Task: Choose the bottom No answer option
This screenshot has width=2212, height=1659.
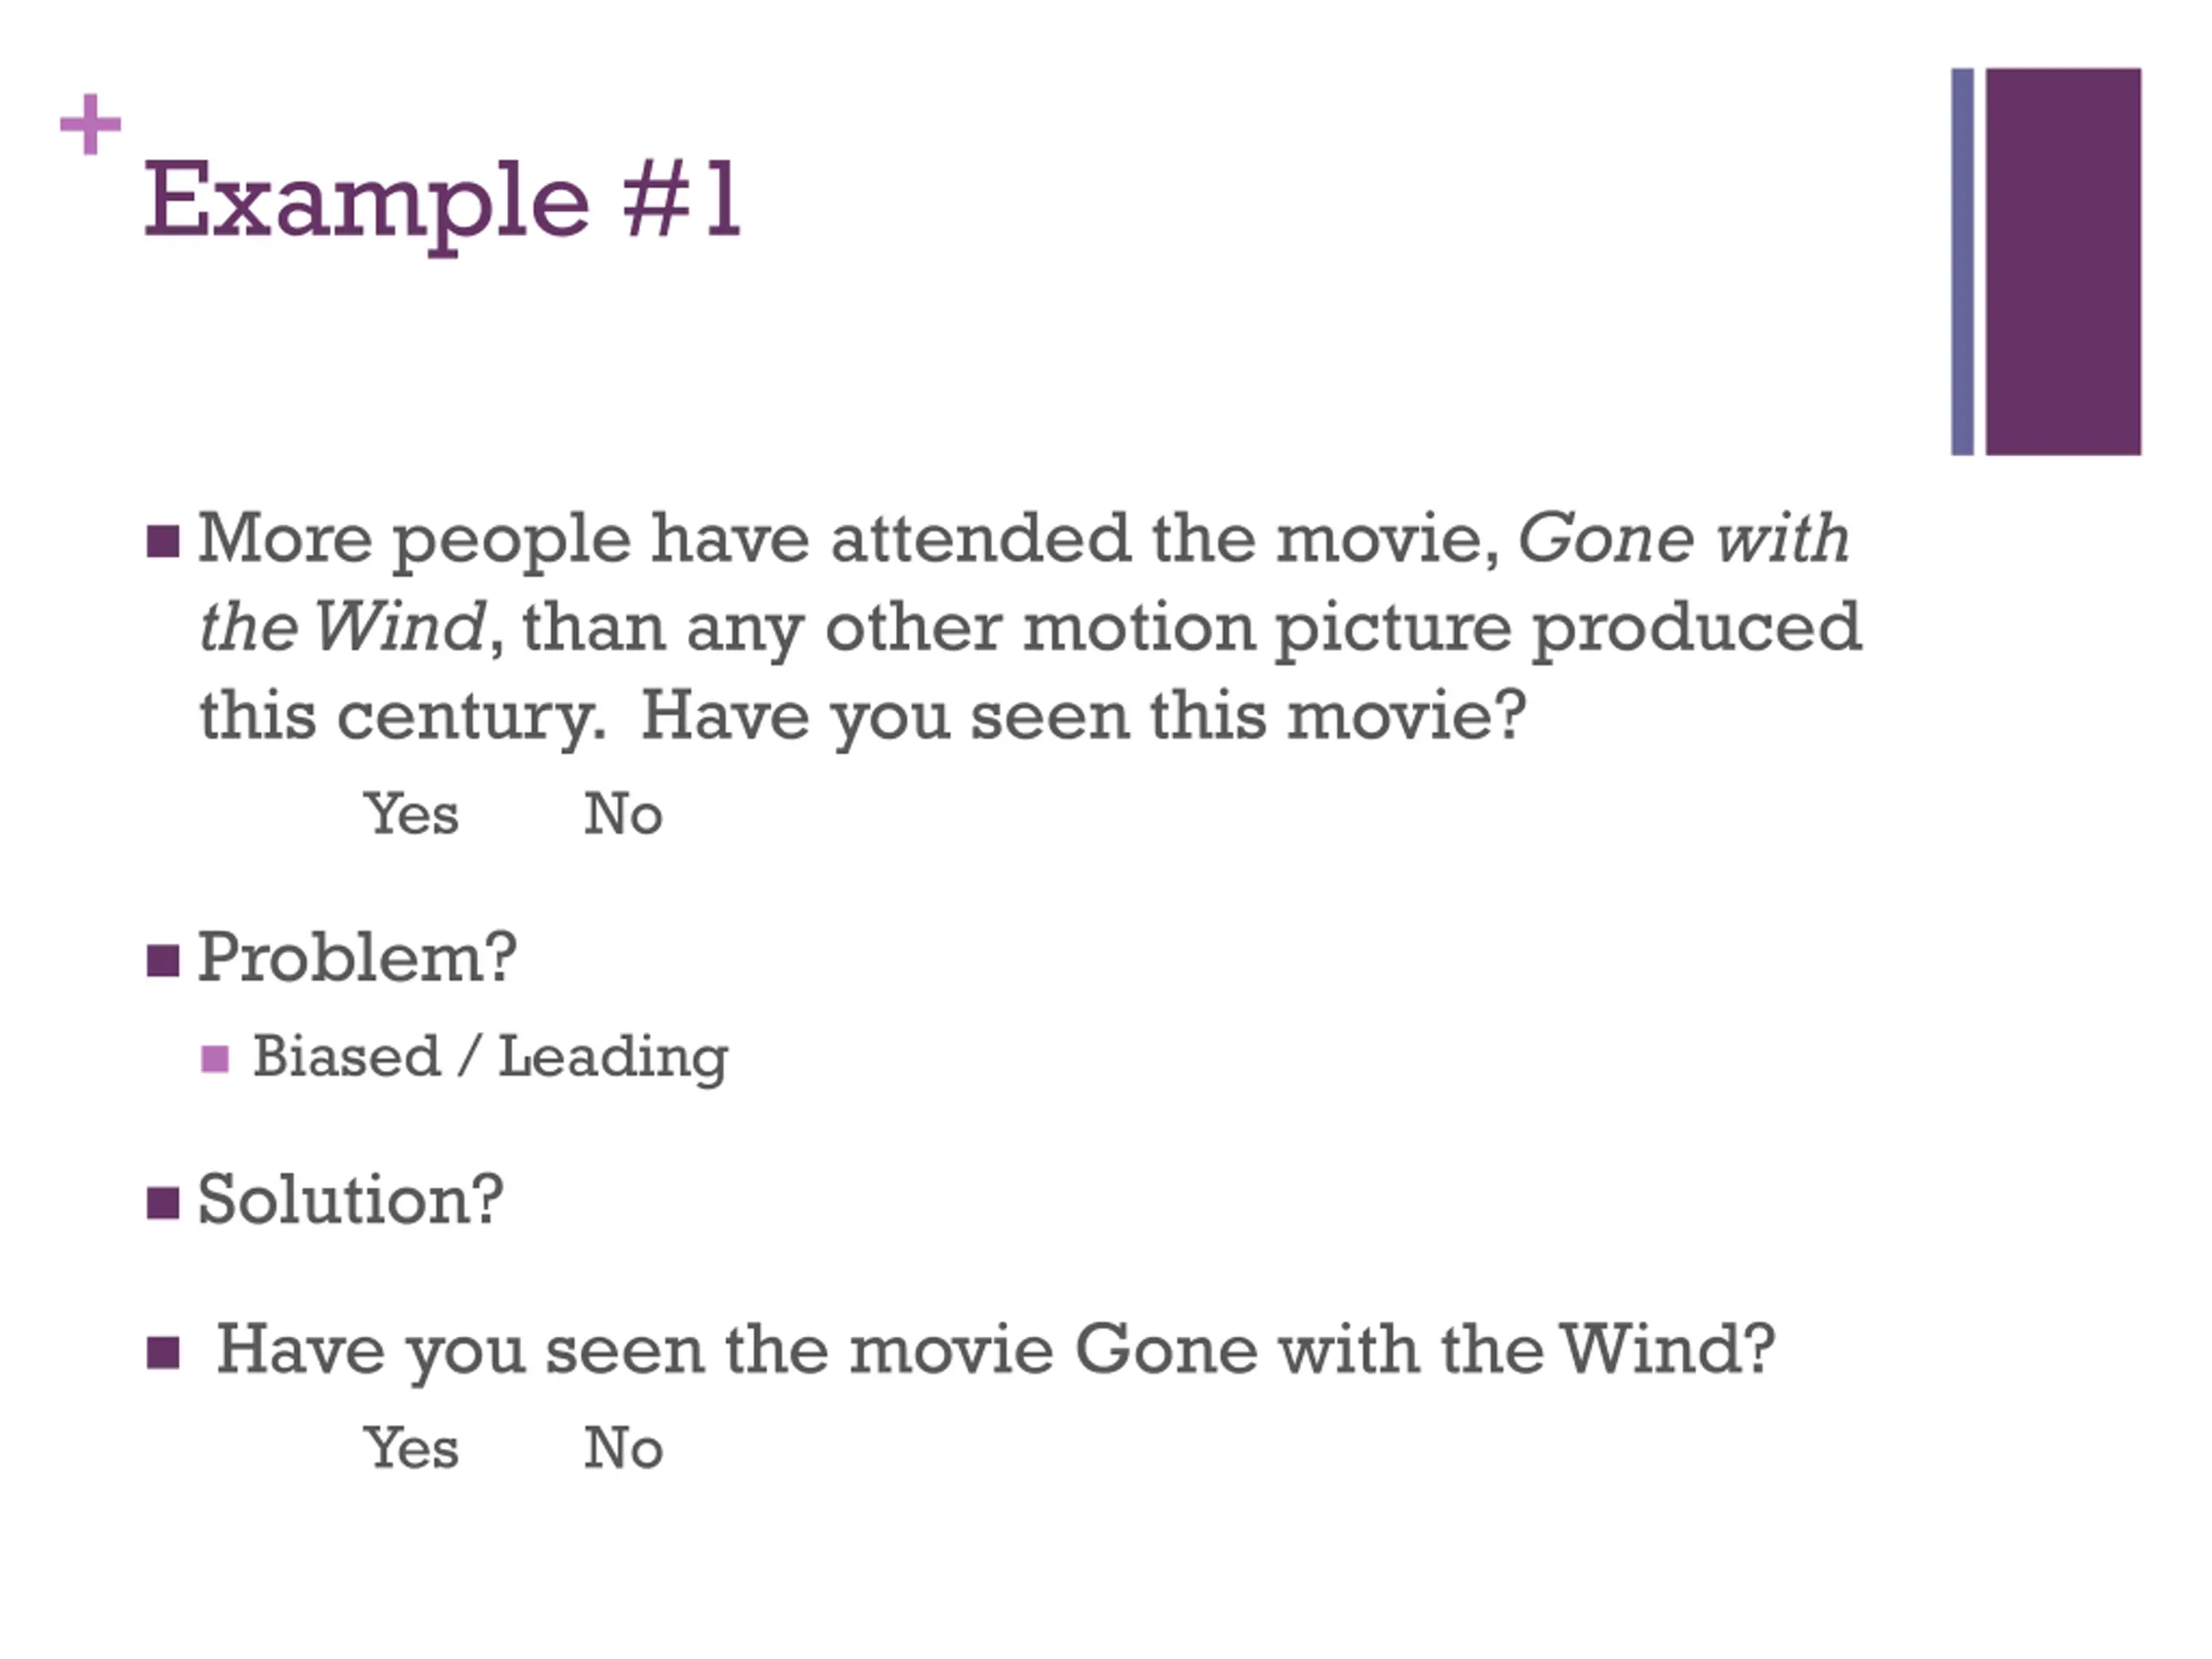Action: [x=623, y=1447]
